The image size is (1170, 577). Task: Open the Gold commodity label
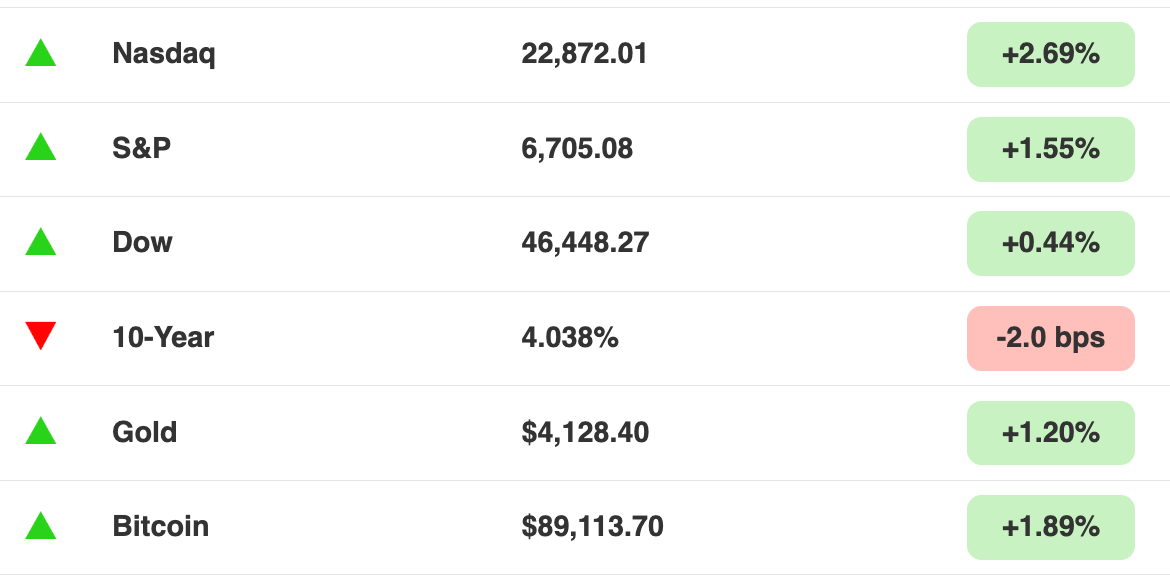[x=145, y=432]
